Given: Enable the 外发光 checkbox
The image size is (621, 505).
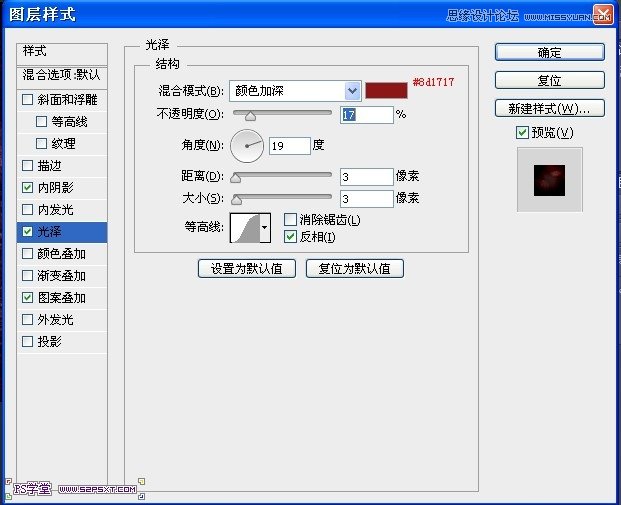Looking at the screenshot, I should click(27, 320).
